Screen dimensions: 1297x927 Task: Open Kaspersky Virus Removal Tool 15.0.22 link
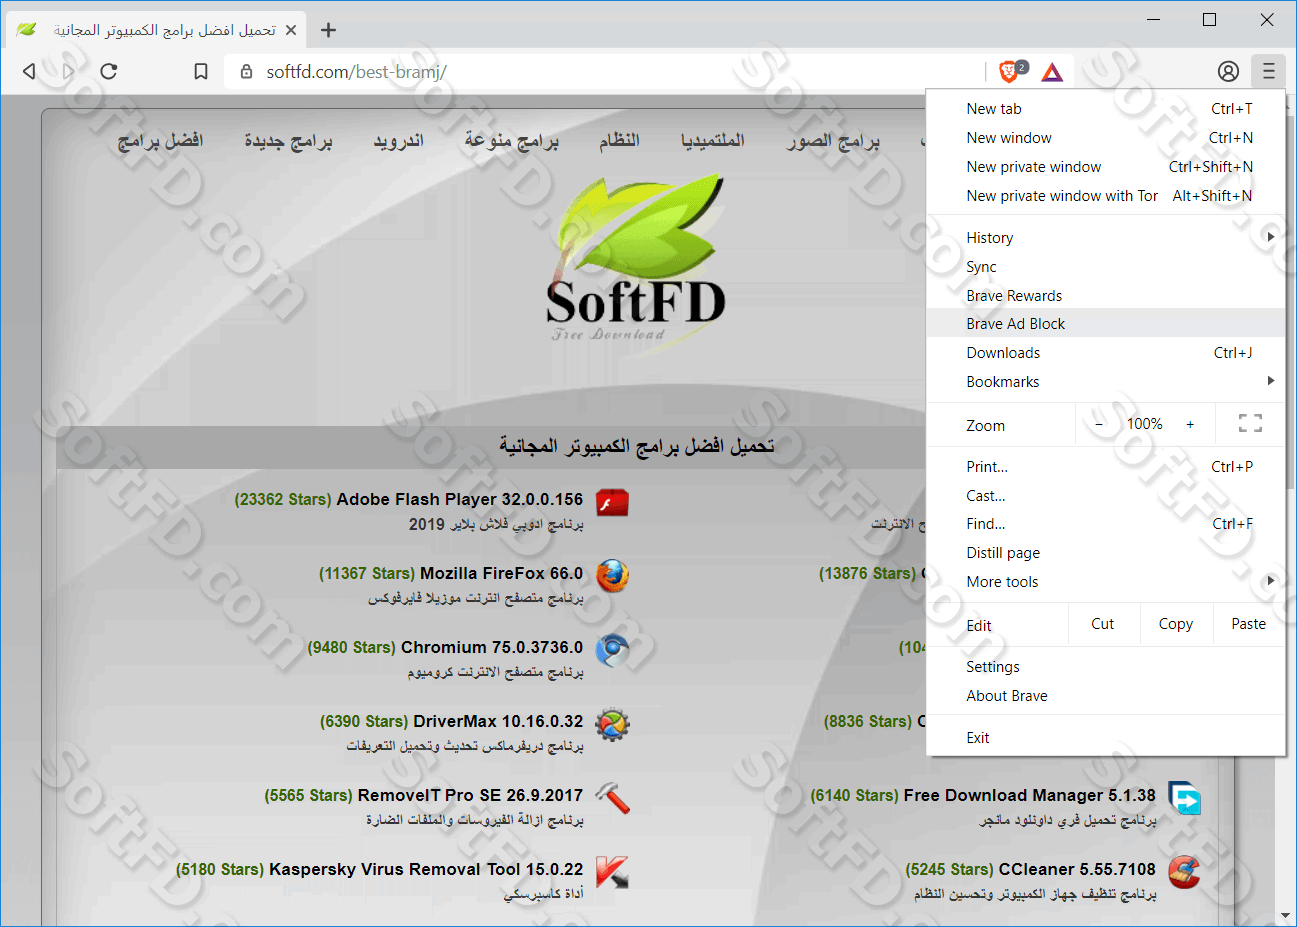(x=426, y=869)
